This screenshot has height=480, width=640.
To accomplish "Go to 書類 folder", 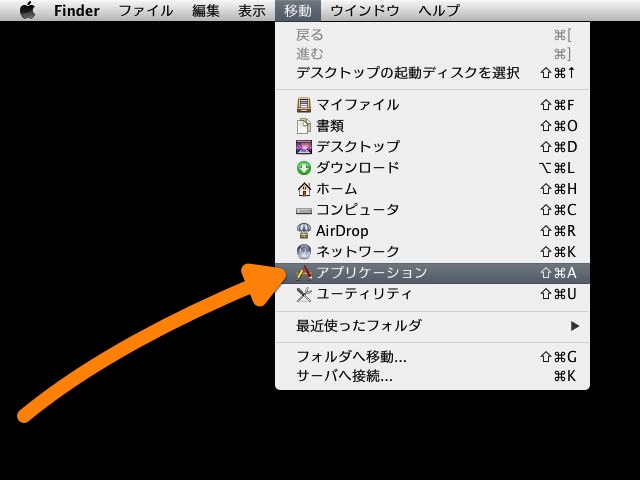I will click(x=433, y=126).
